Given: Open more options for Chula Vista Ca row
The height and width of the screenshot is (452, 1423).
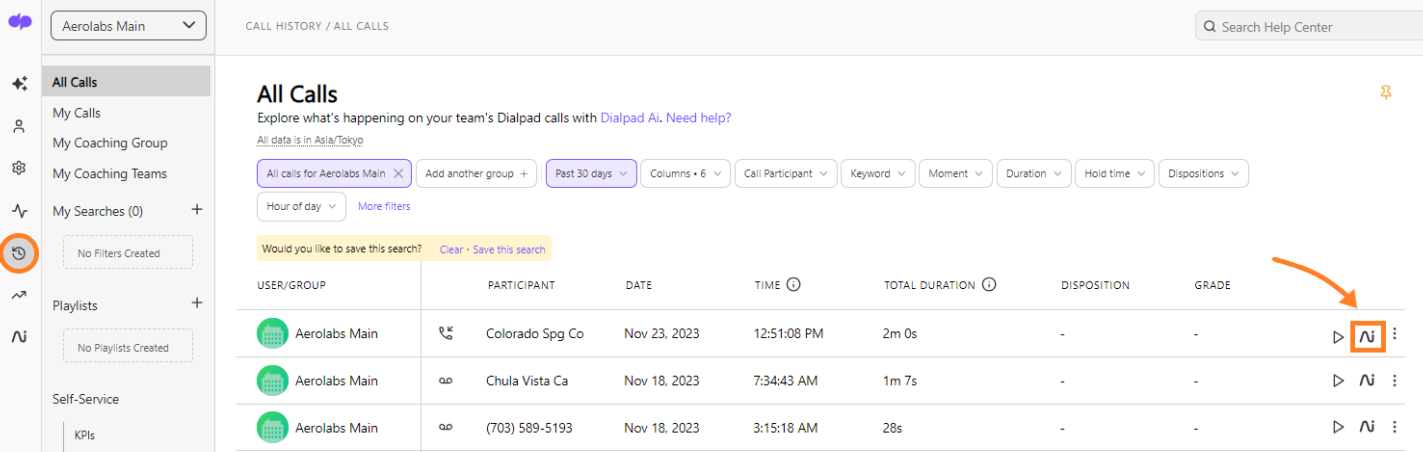Looking at the screenshot, I should (1395, 380).
